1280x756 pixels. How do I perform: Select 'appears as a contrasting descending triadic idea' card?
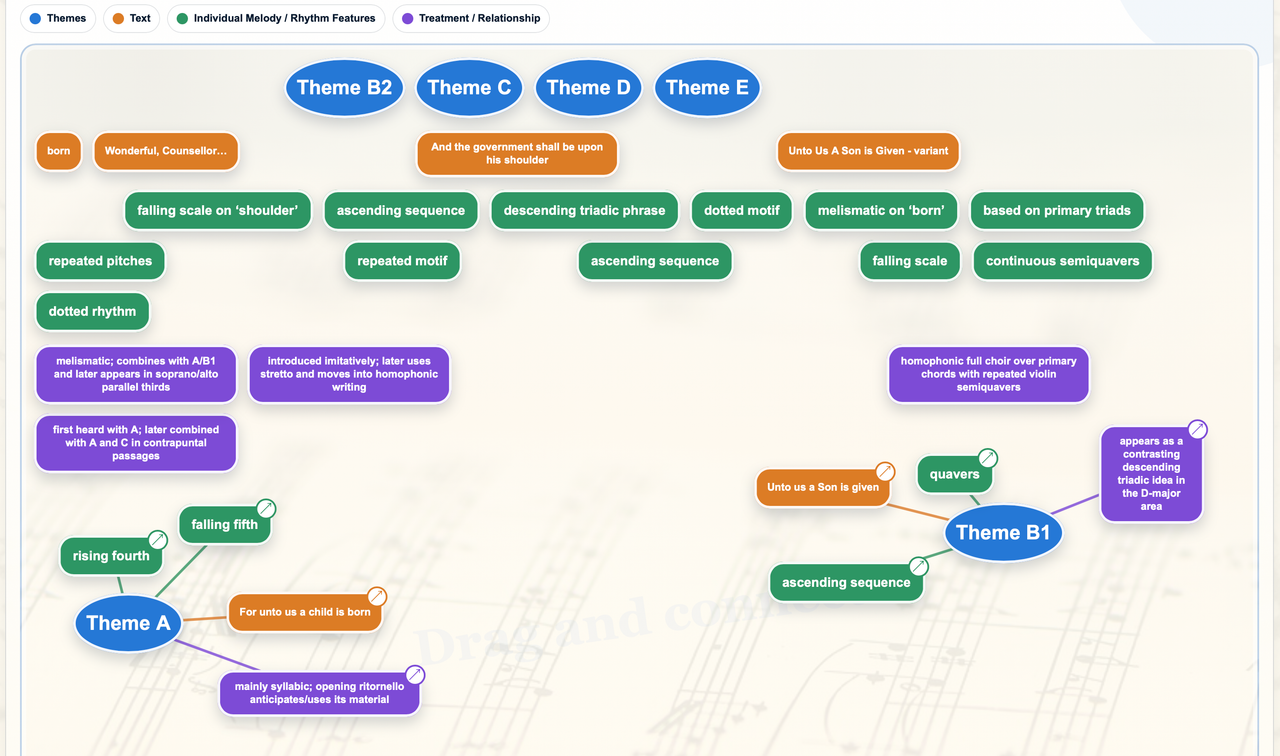pyautogui.click(x=1151, y=474)
